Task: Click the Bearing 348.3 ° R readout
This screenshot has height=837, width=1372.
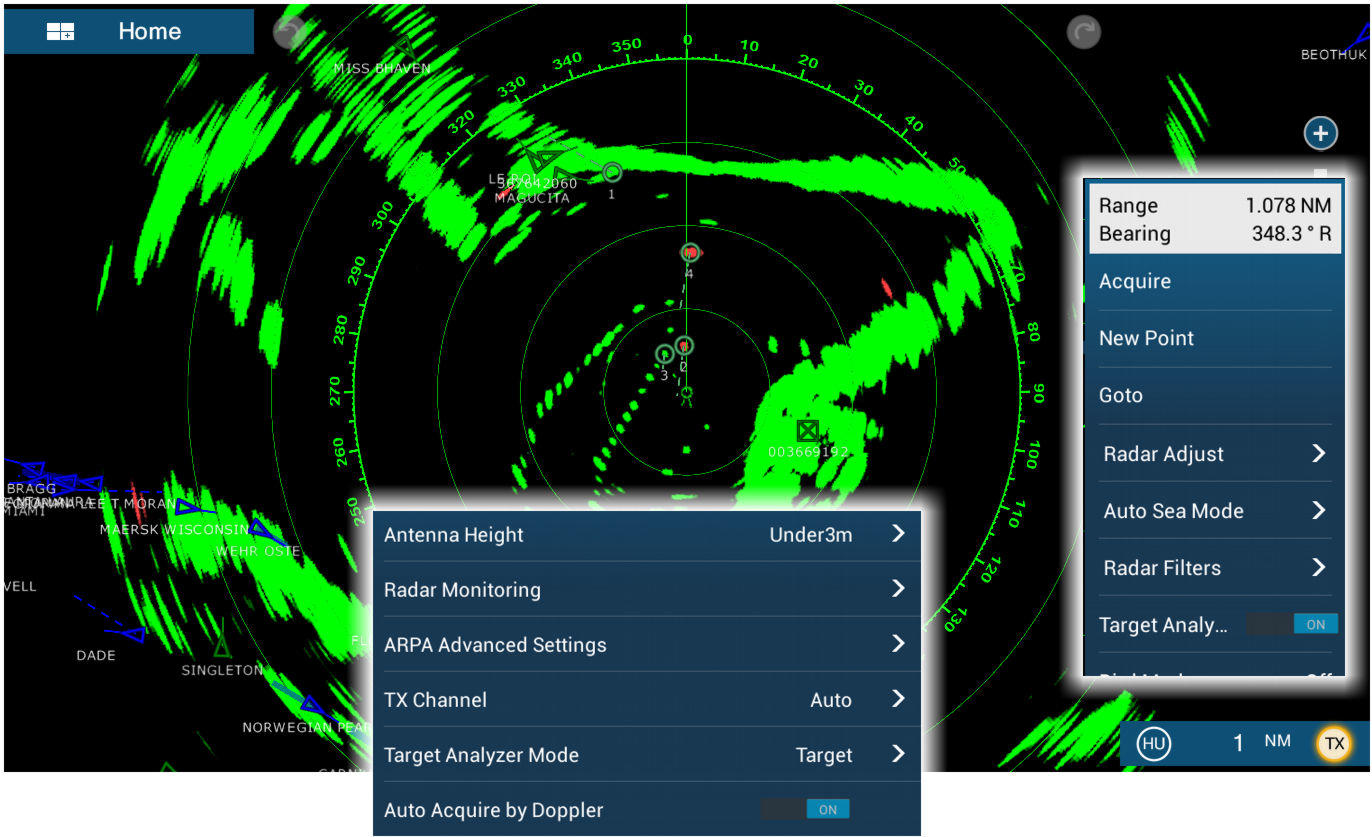Action: coord(1214,233)
